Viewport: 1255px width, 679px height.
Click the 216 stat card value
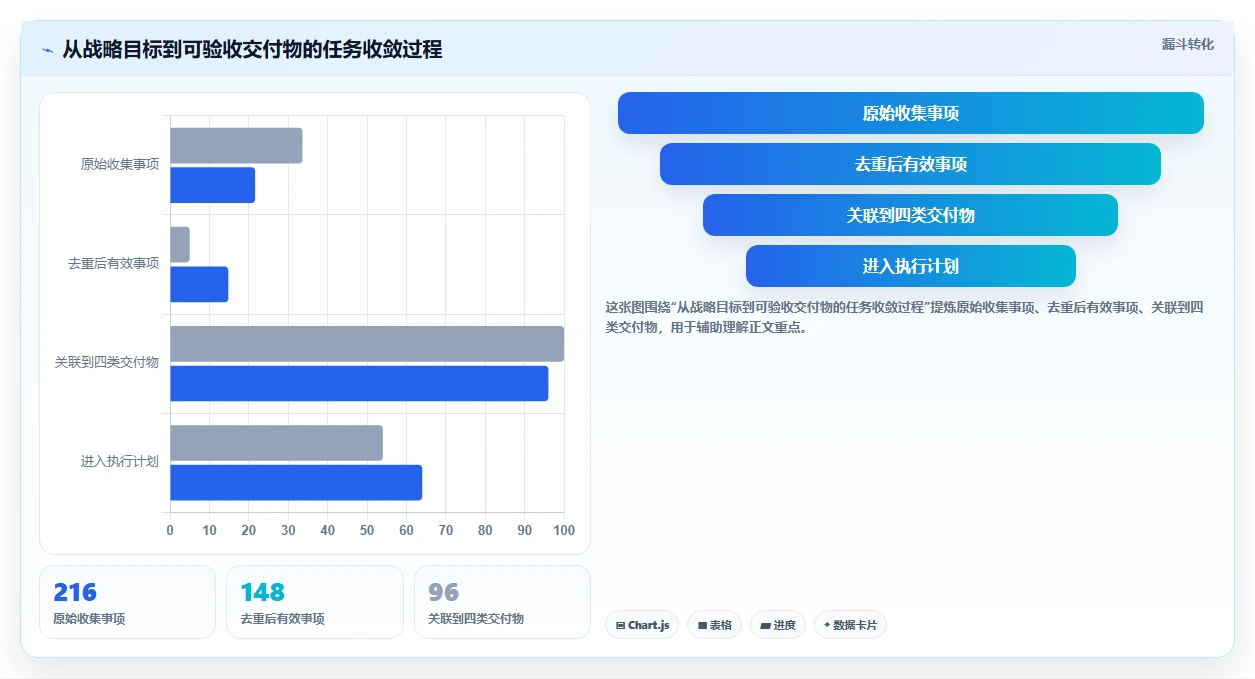point(75,592)
